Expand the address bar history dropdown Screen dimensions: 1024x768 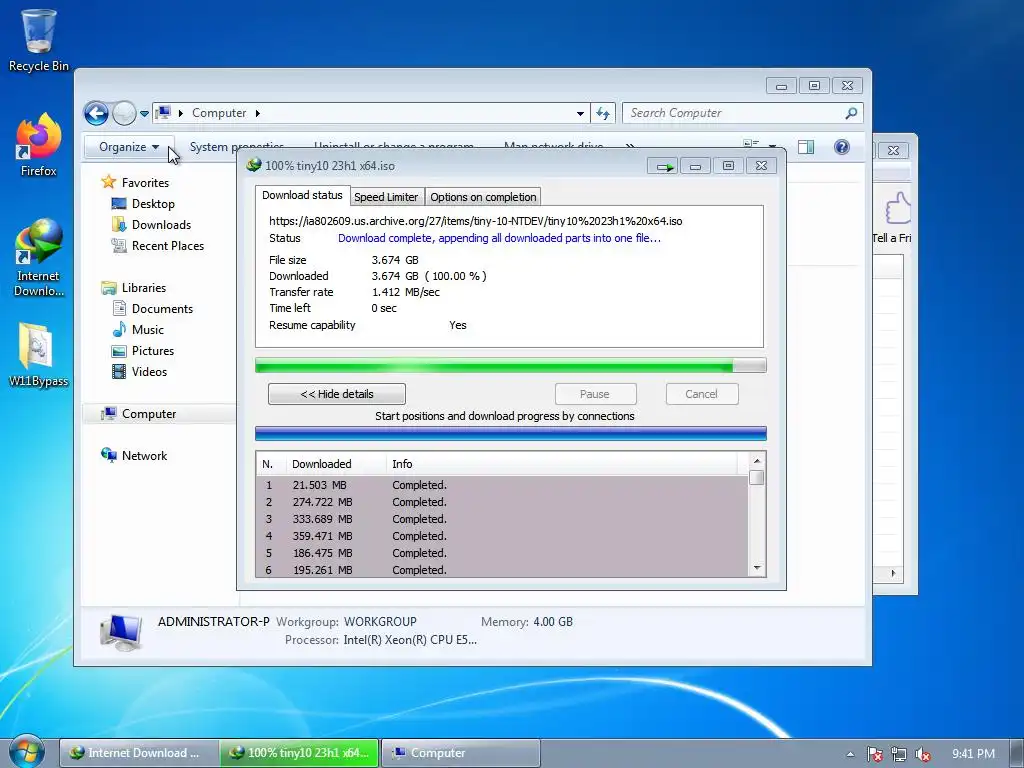tap(580, 114)
